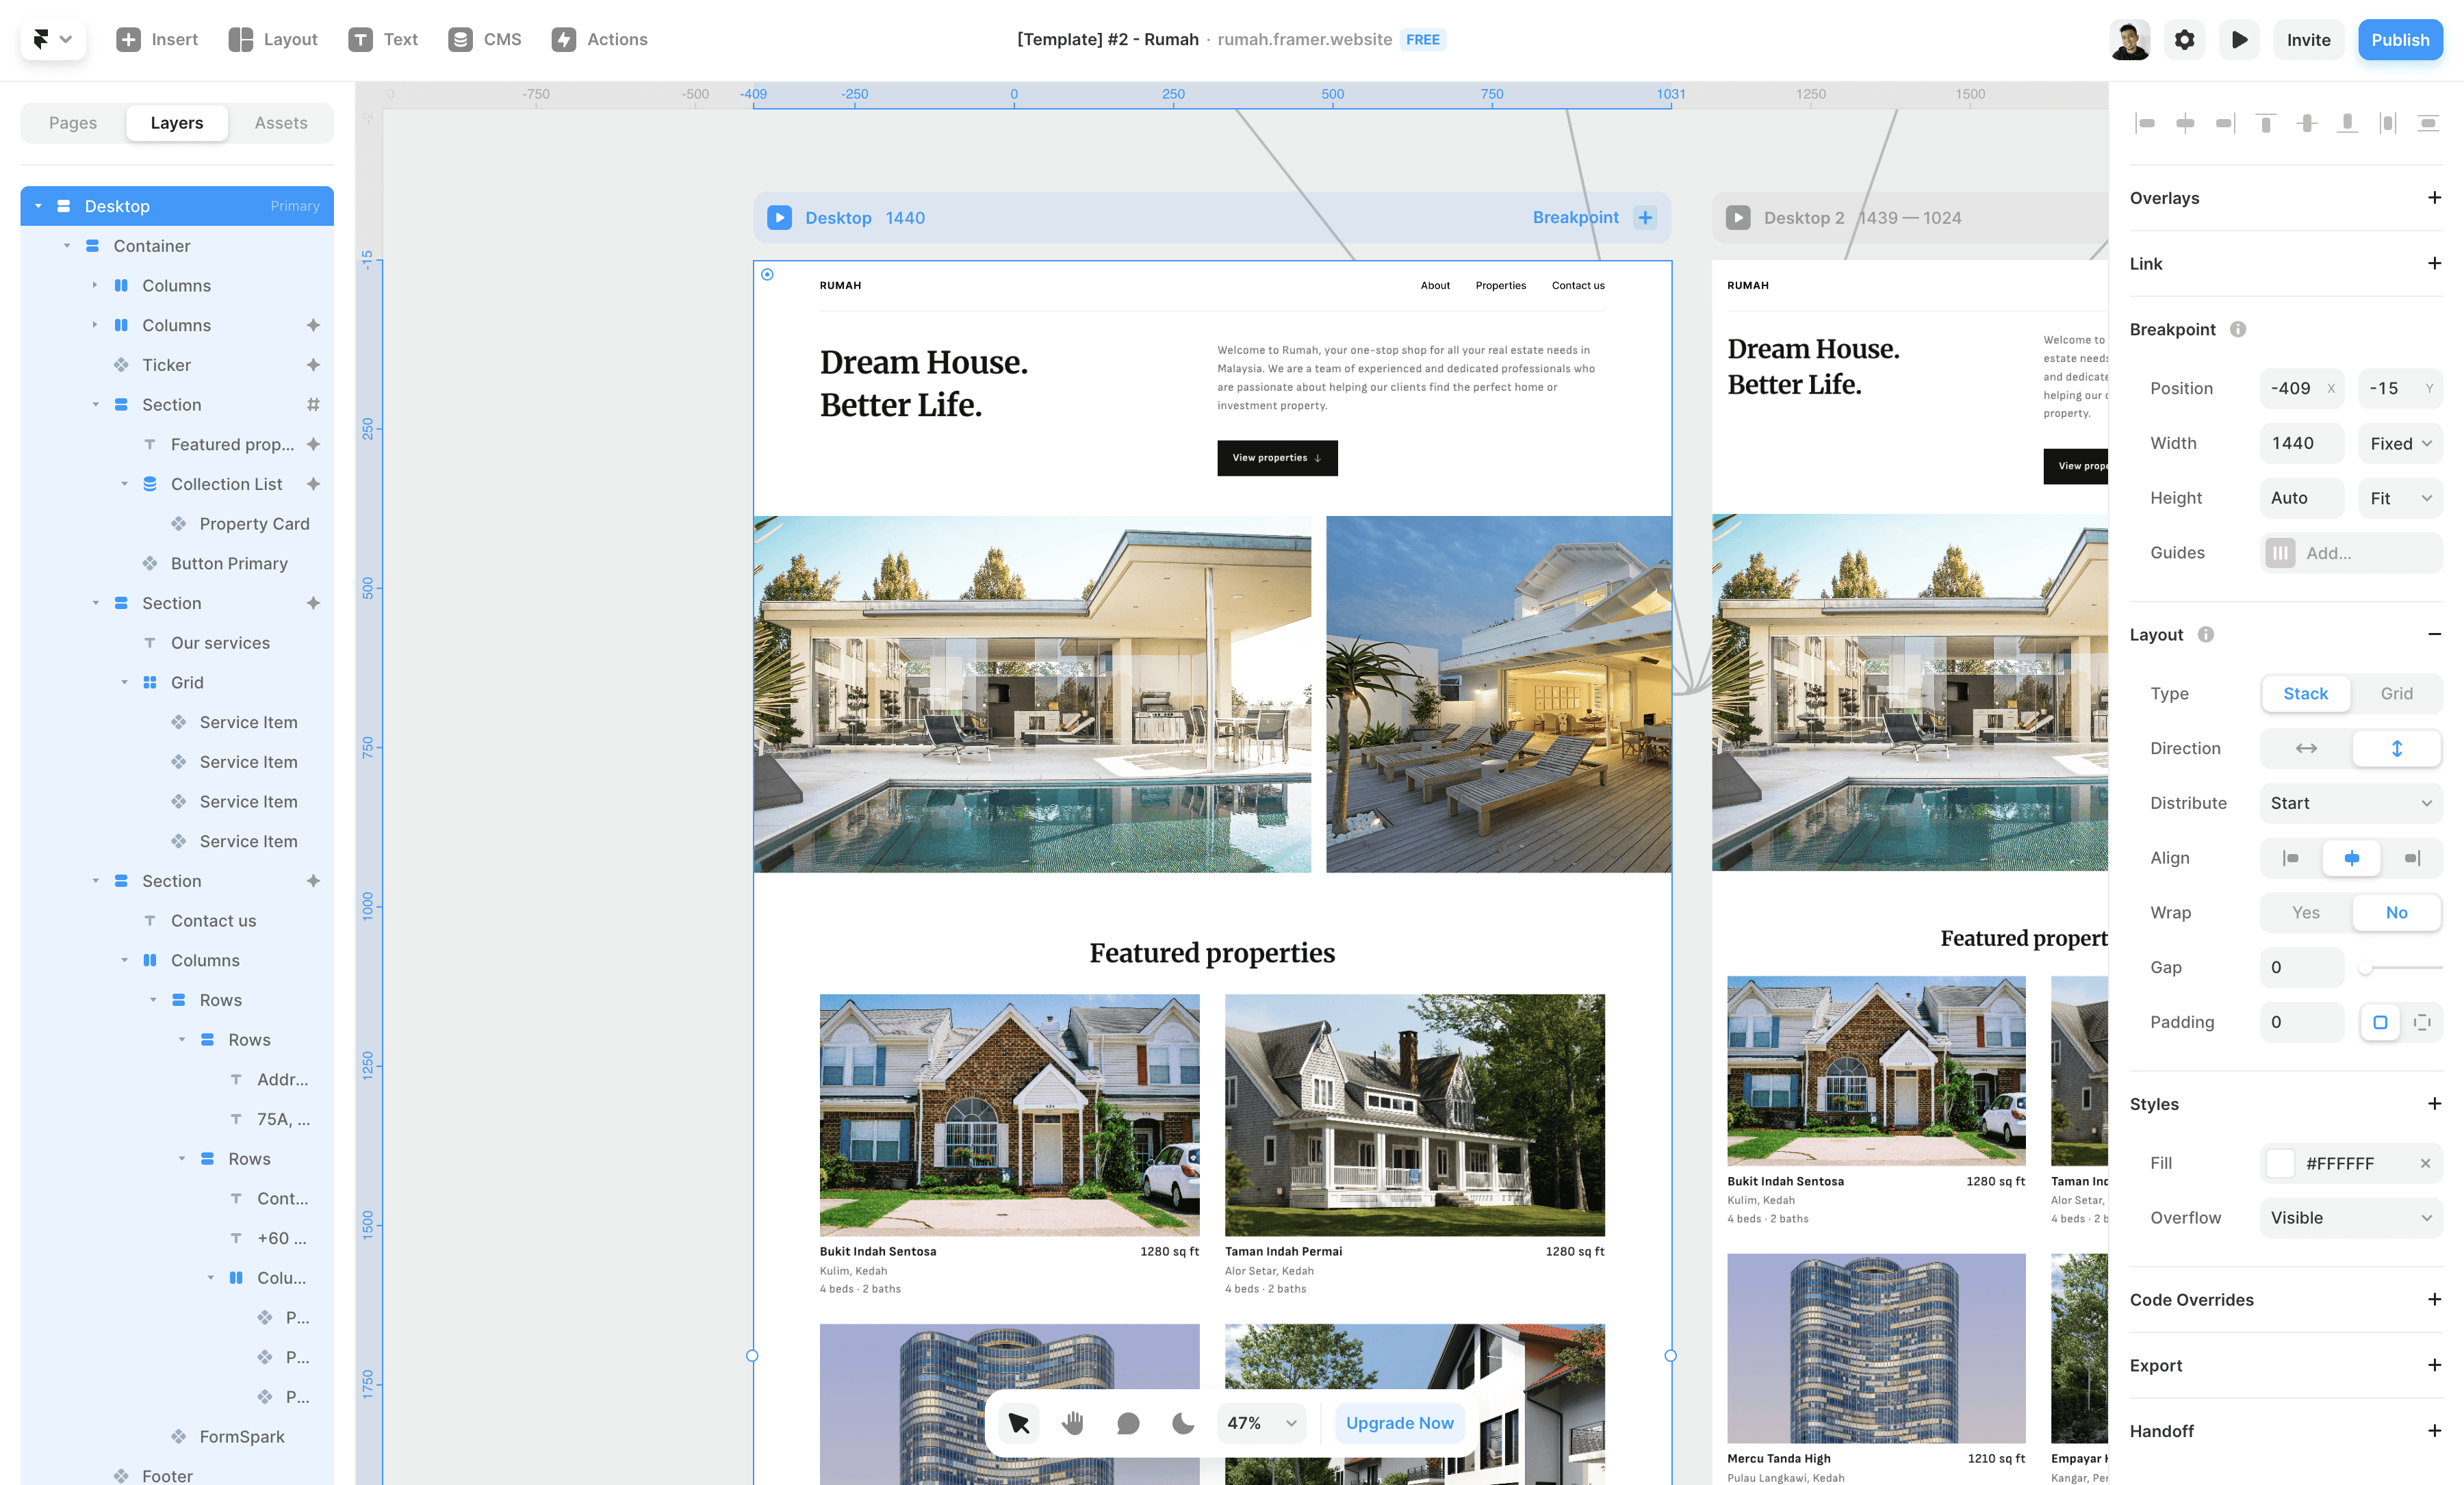The width and height of the screenshot is (2464, 1485).
Task: Open the Distribute dropdown
Action: [x=2350, y=803]
